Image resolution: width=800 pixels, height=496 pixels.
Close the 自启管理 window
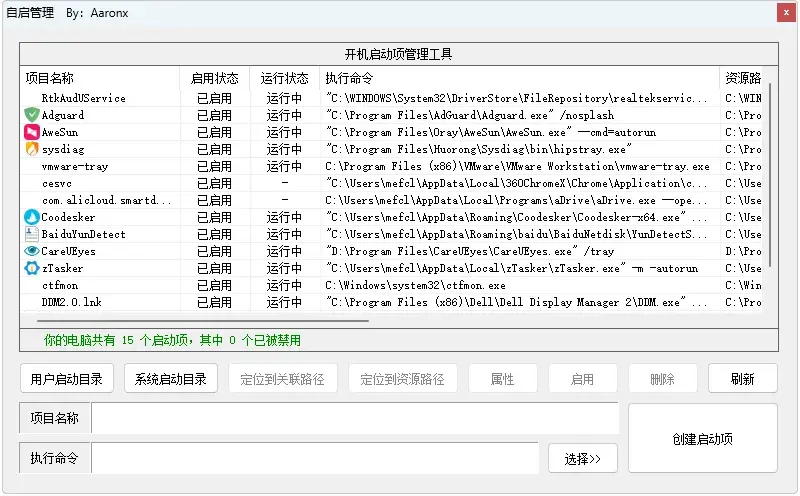pyautogui.click(x=786, y=13)
